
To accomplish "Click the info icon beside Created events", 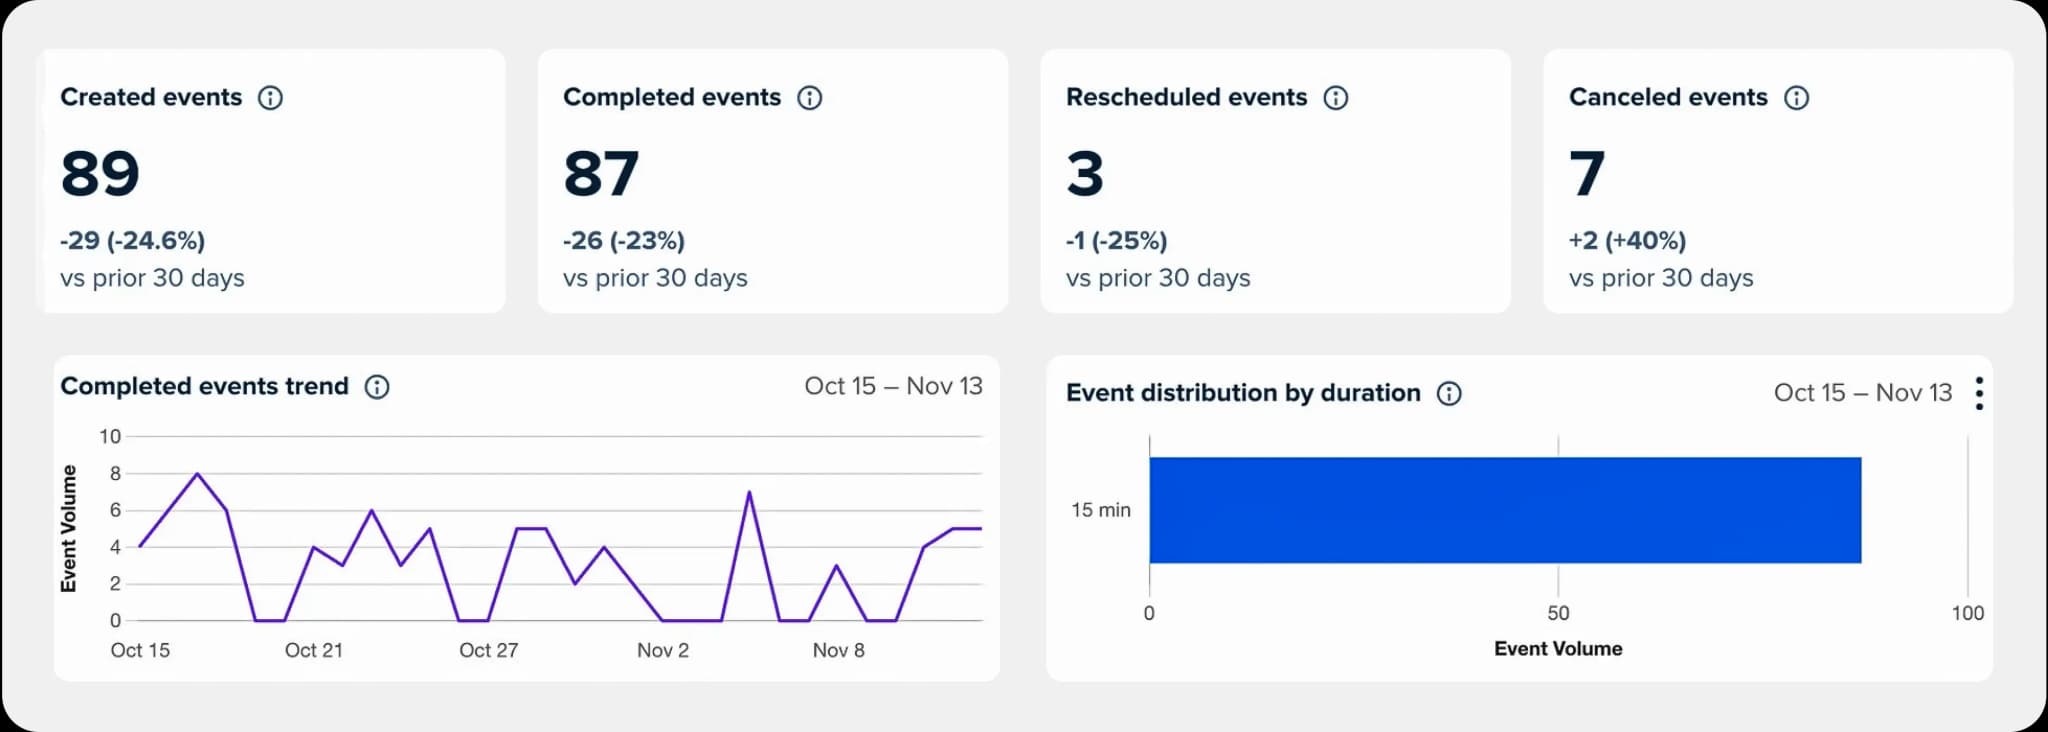I will click(270, 98).
